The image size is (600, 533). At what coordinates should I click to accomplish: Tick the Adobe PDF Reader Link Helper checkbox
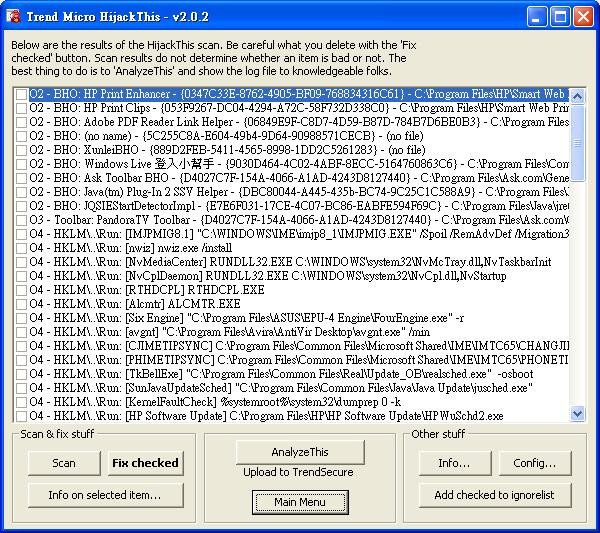(21, 122)
